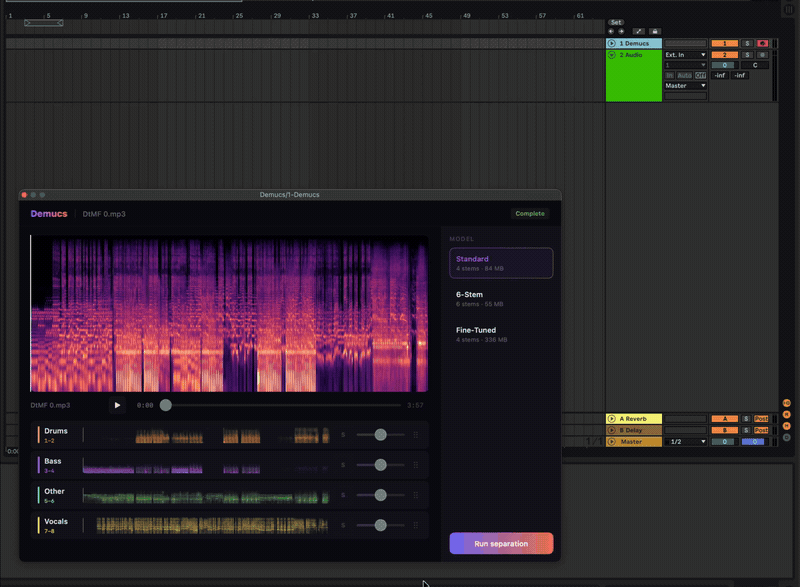Click the Complete status badge
800x587 pixels.
click(530, 214)
